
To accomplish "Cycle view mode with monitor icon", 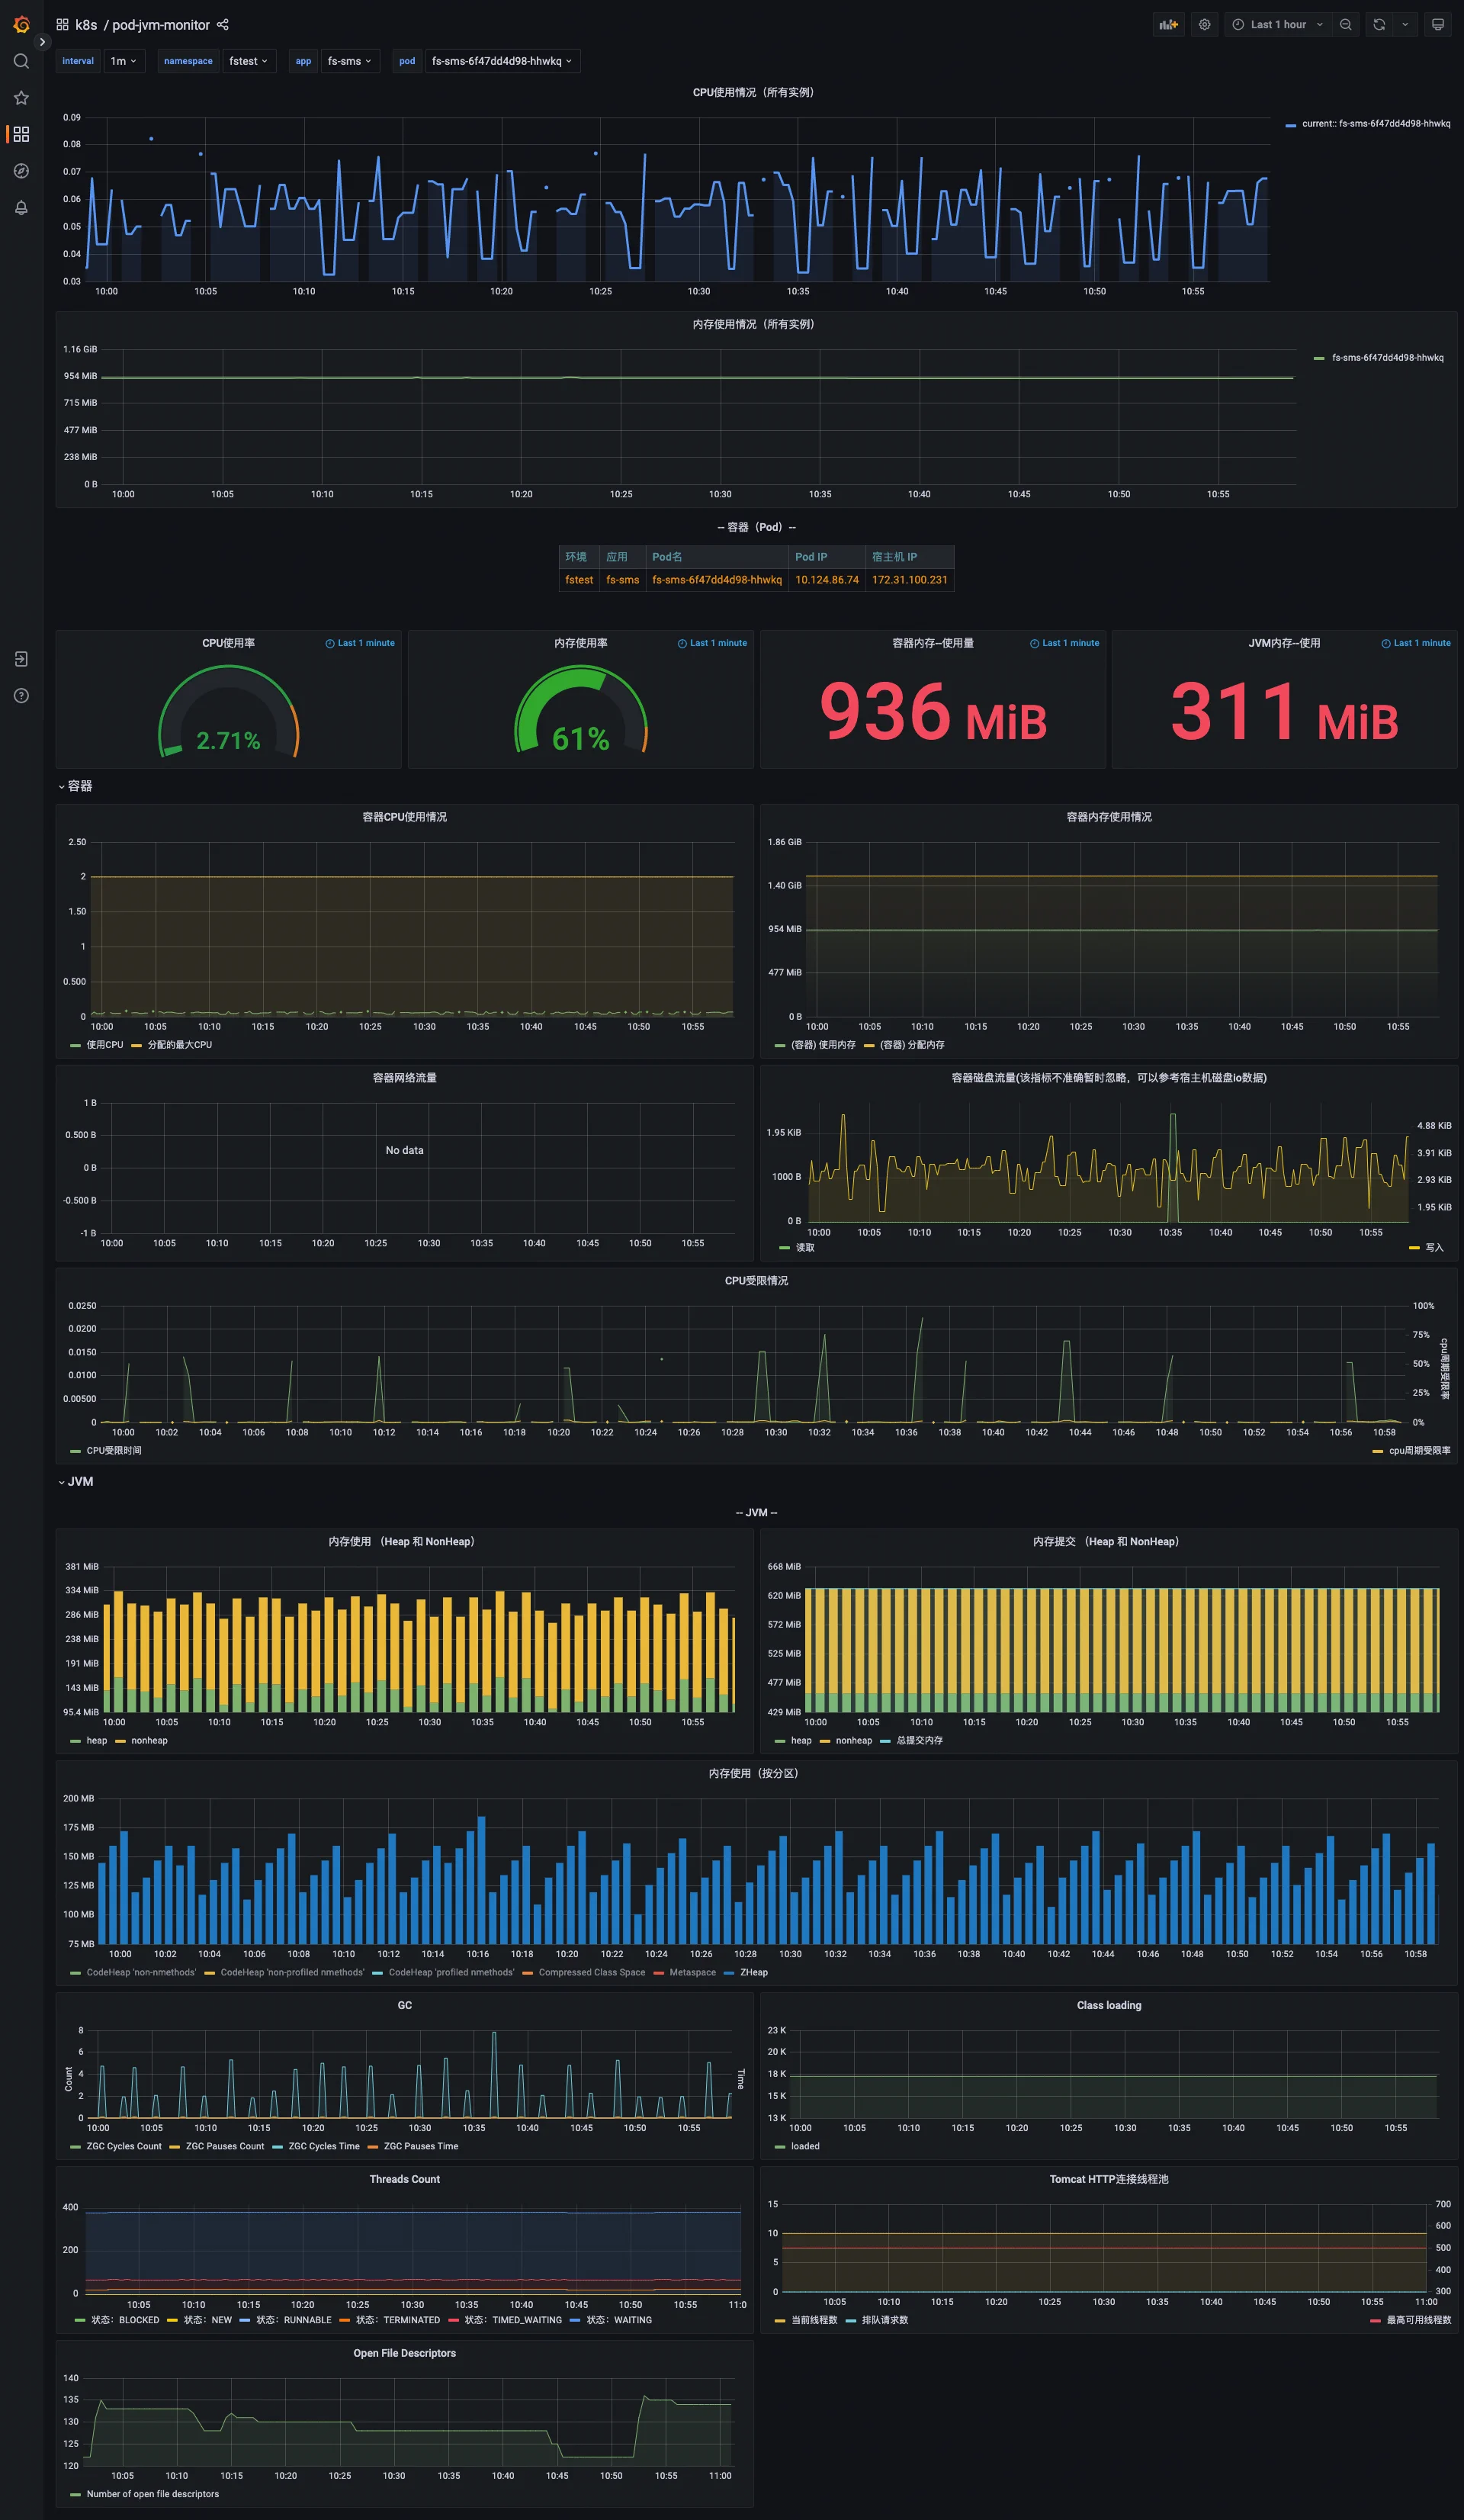I will pyautogui.click(x=1438, y=25).
